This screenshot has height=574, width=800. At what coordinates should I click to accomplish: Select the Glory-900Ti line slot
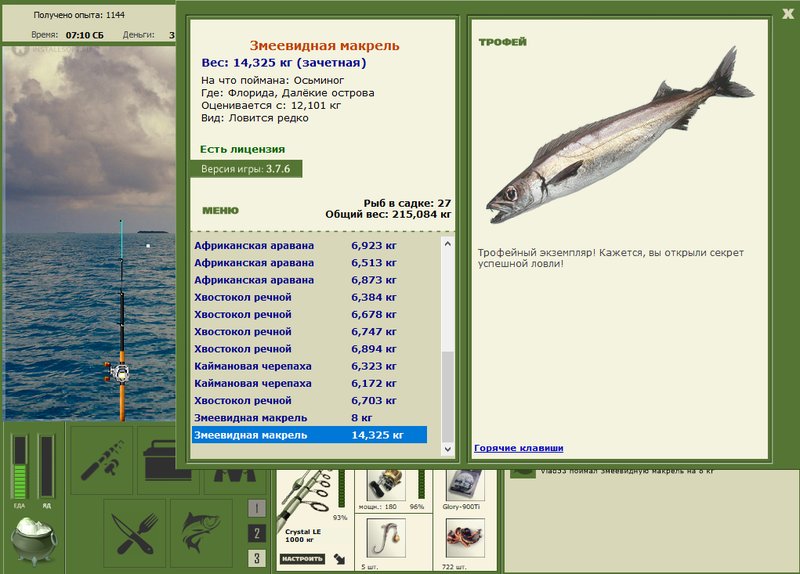465,485
